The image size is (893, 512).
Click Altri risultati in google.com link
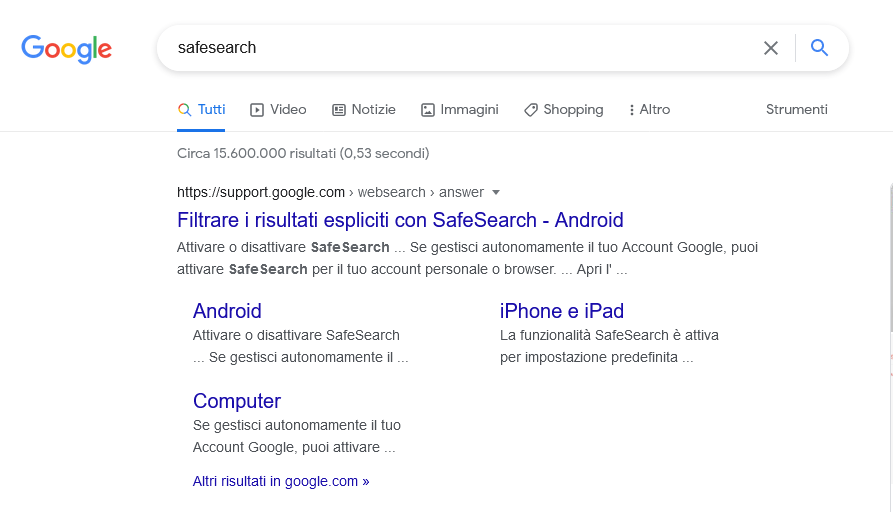coord(281,481)
